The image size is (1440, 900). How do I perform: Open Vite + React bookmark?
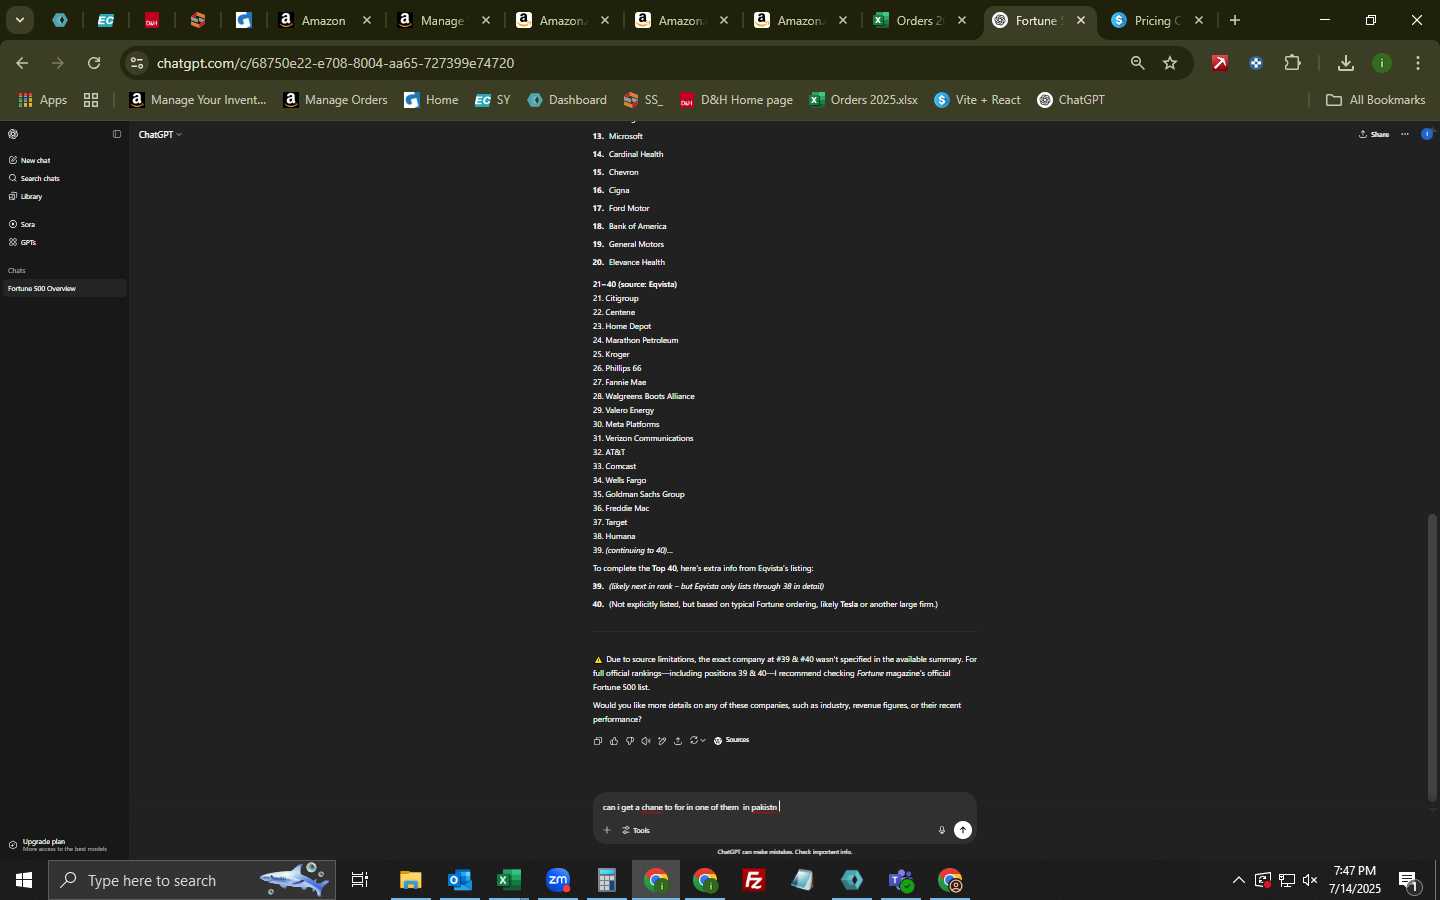click(977, 100)
